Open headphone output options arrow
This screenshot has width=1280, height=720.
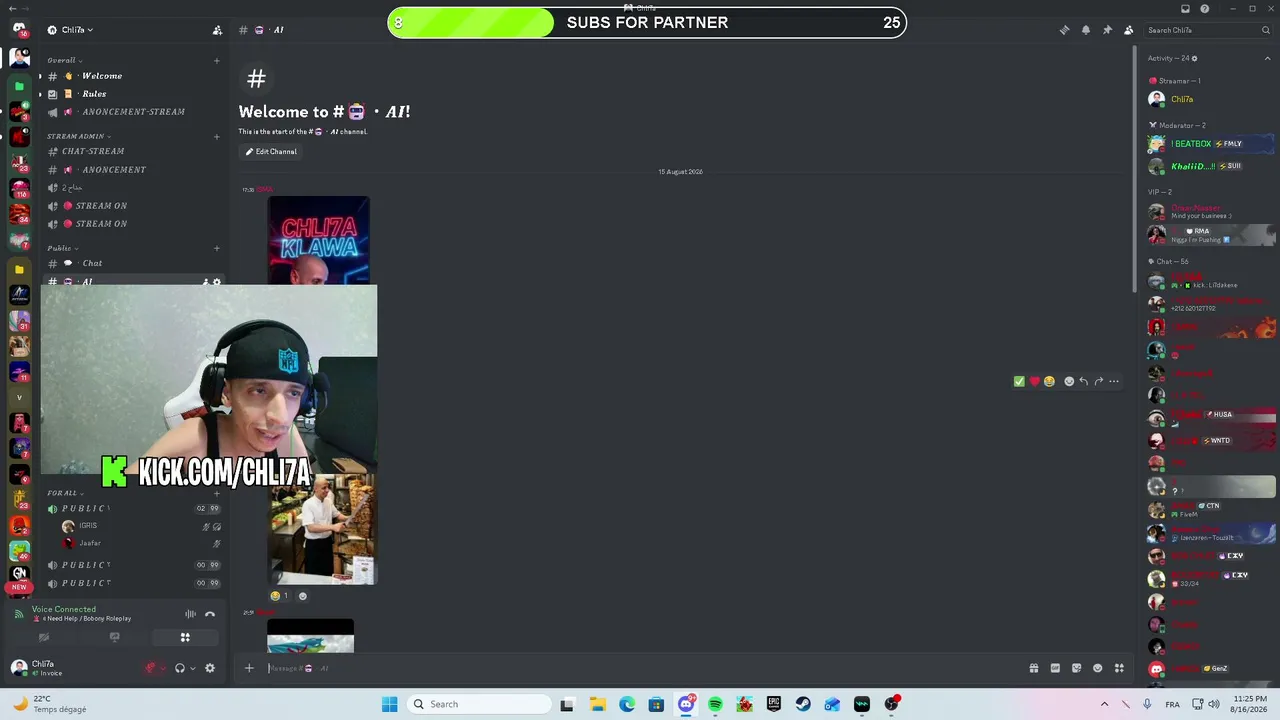coord(192,668)
